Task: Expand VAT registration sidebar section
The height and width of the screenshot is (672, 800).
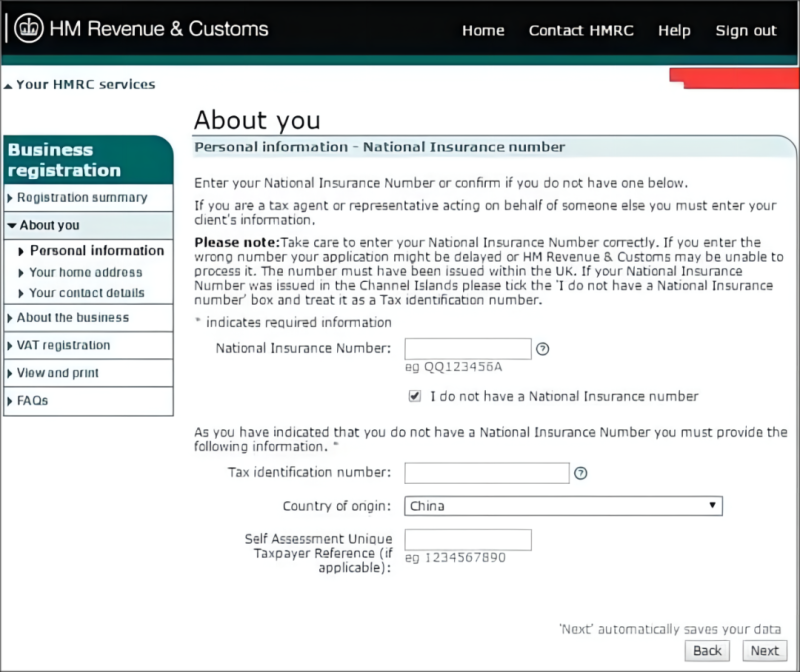Action: point(88,345)
